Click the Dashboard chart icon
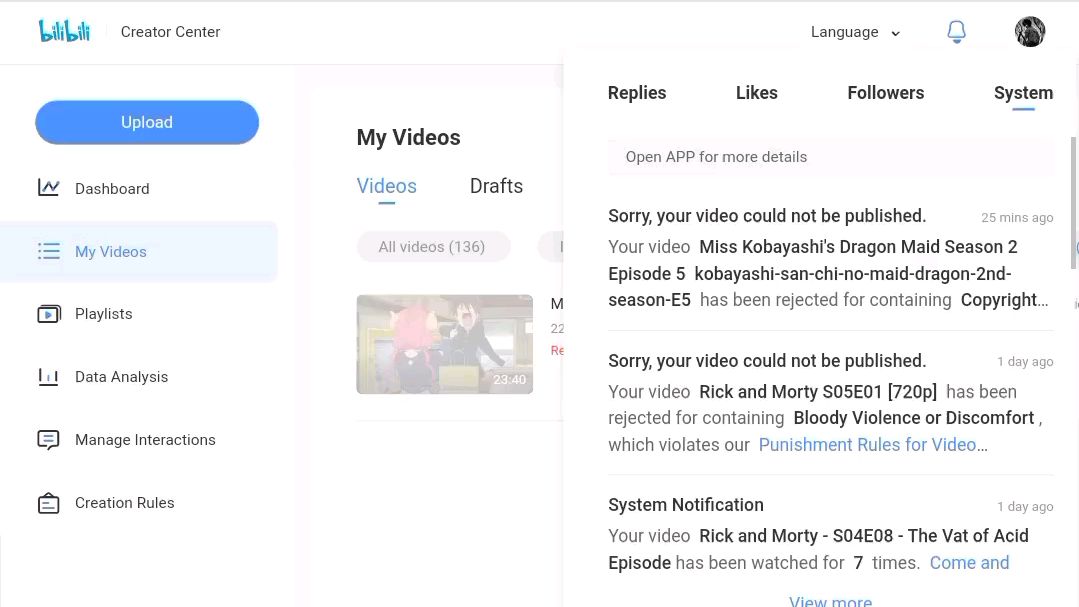Image resolution: width=1079 pixels, height=607 pixels. [x=48, y=188]
